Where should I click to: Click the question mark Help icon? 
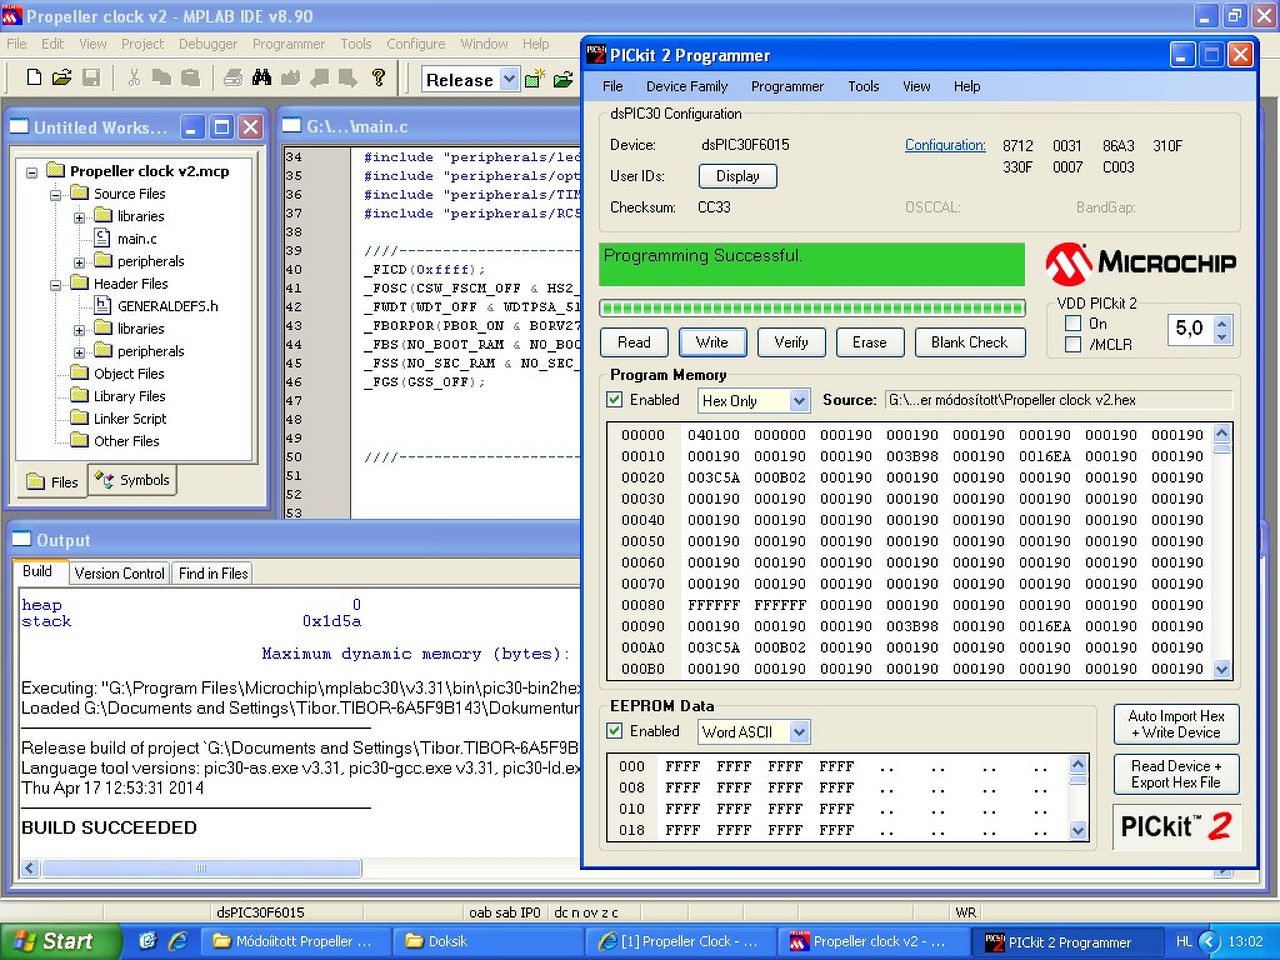pyautogui.click(x=378, y=78)
